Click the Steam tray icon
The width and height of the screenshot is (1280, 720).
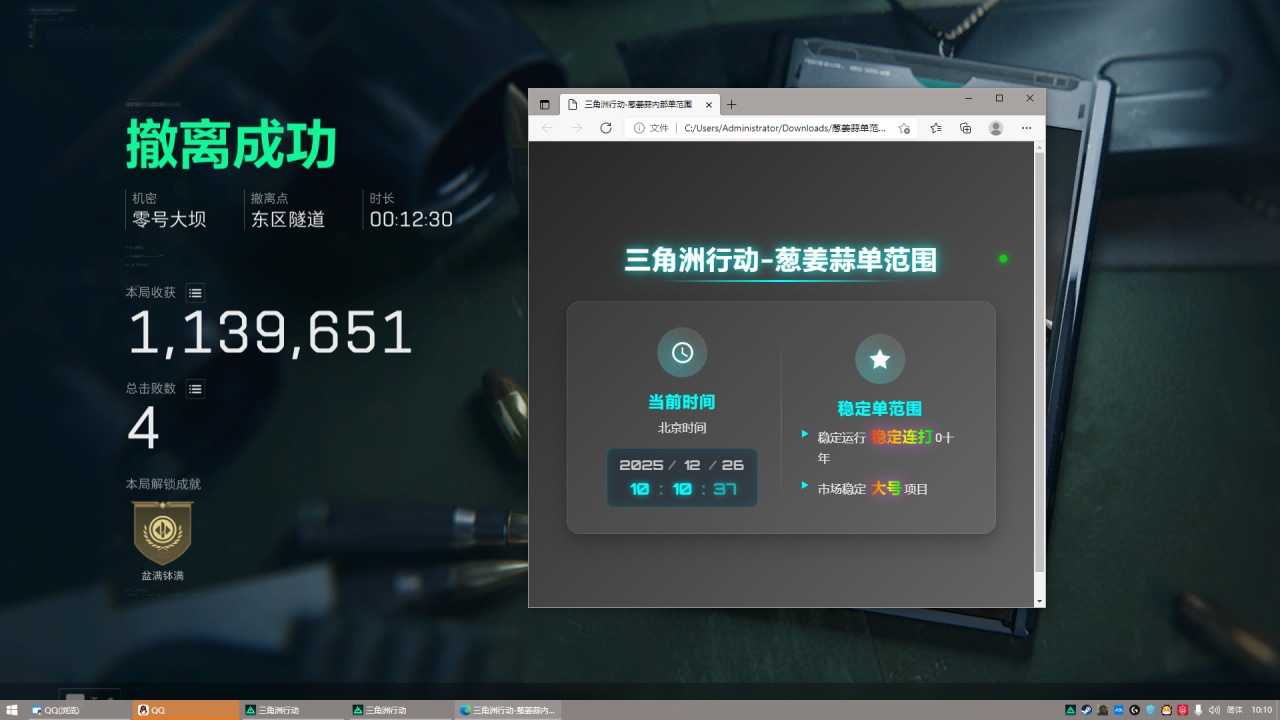point(1086,710)
